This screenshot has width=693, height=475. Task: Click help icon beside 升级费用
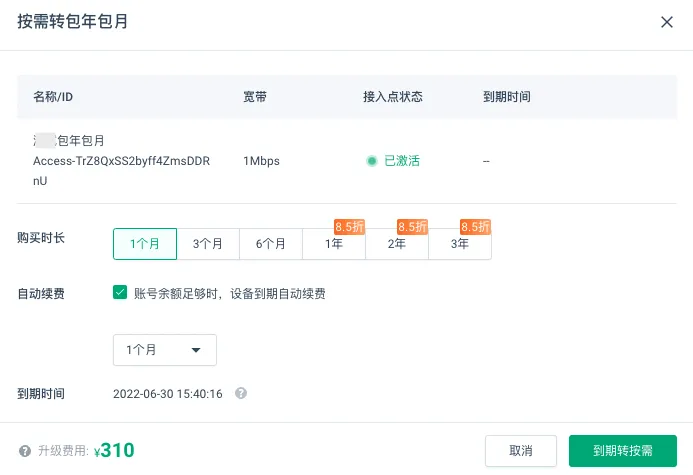pyautogui.click(x=25, y=451)
